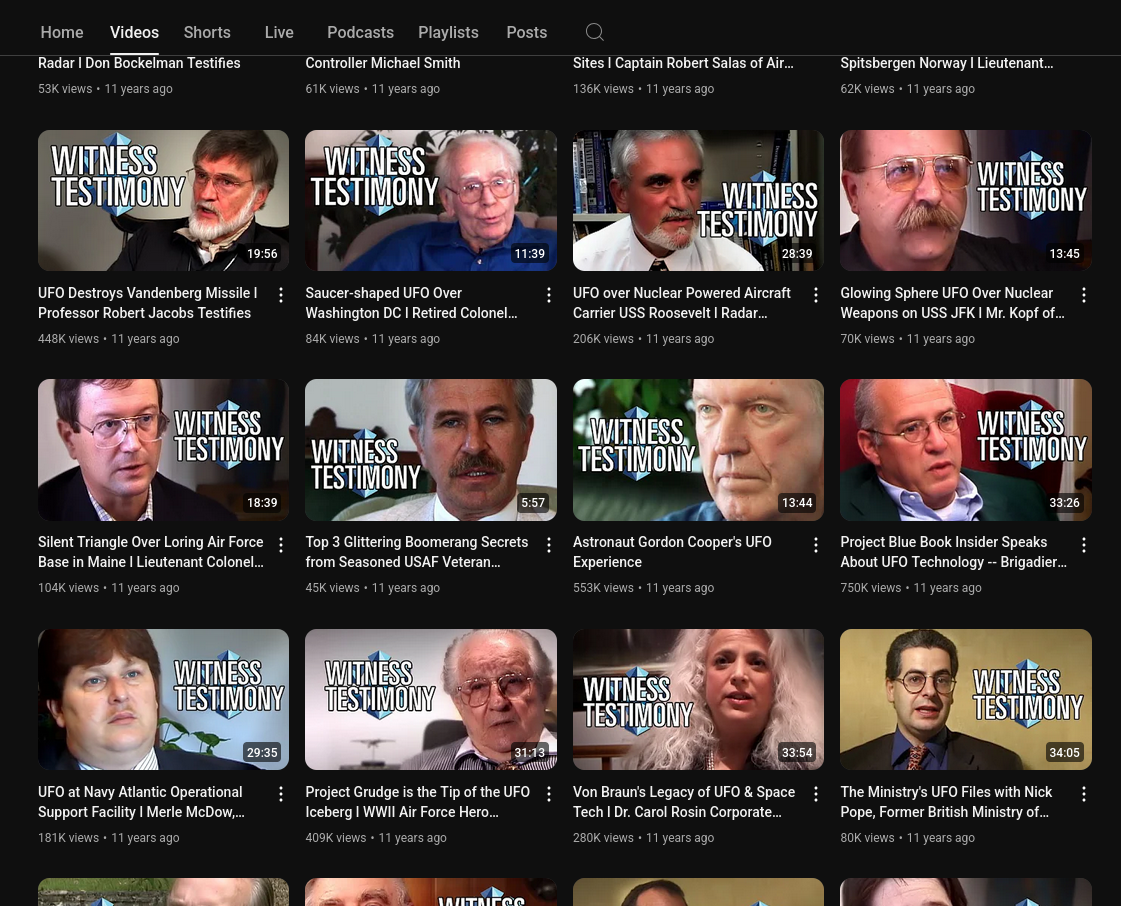Image resolution: width=1121 pixels, height=906 pixels.
Task: Play the 19:56 Robert Jacobs thumbnail
Action: pos(164,200)
